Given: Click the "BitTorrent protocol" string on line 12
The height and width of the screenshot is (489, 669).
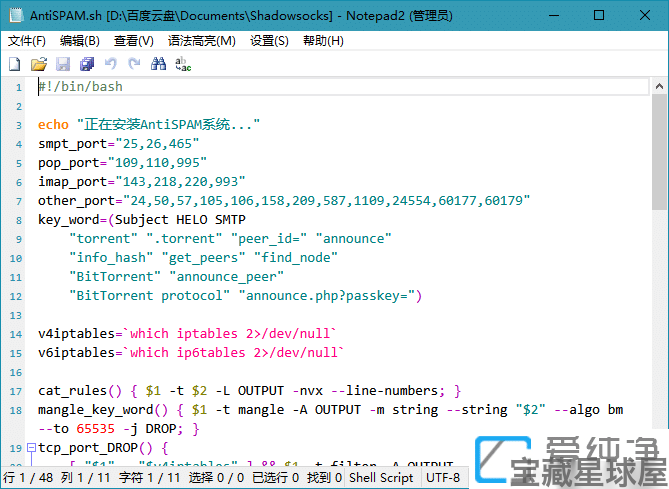Looking at the screenshot, I should pos(150,296).
